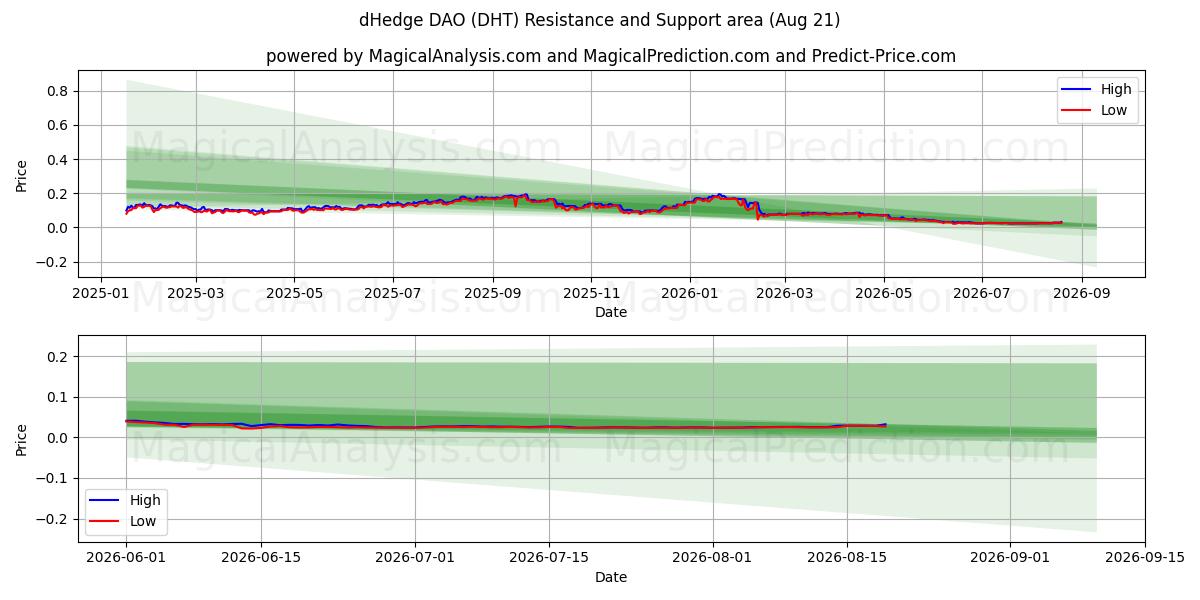Click the '2025-03' tick label on the top chart

pyautogui.click(x=195, y=295)
